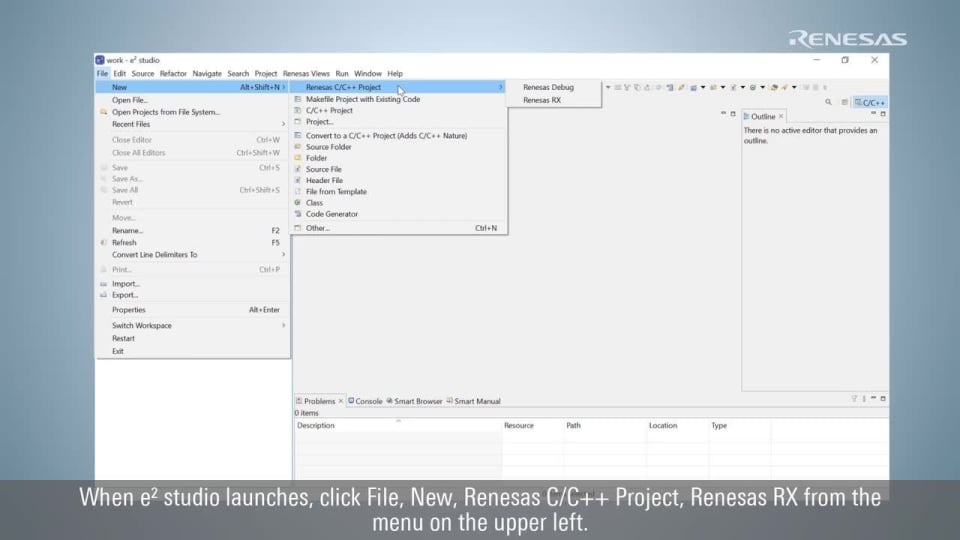Sort by the Location column header
This screenshot has height=540, width=960.
tap(677, 426)
